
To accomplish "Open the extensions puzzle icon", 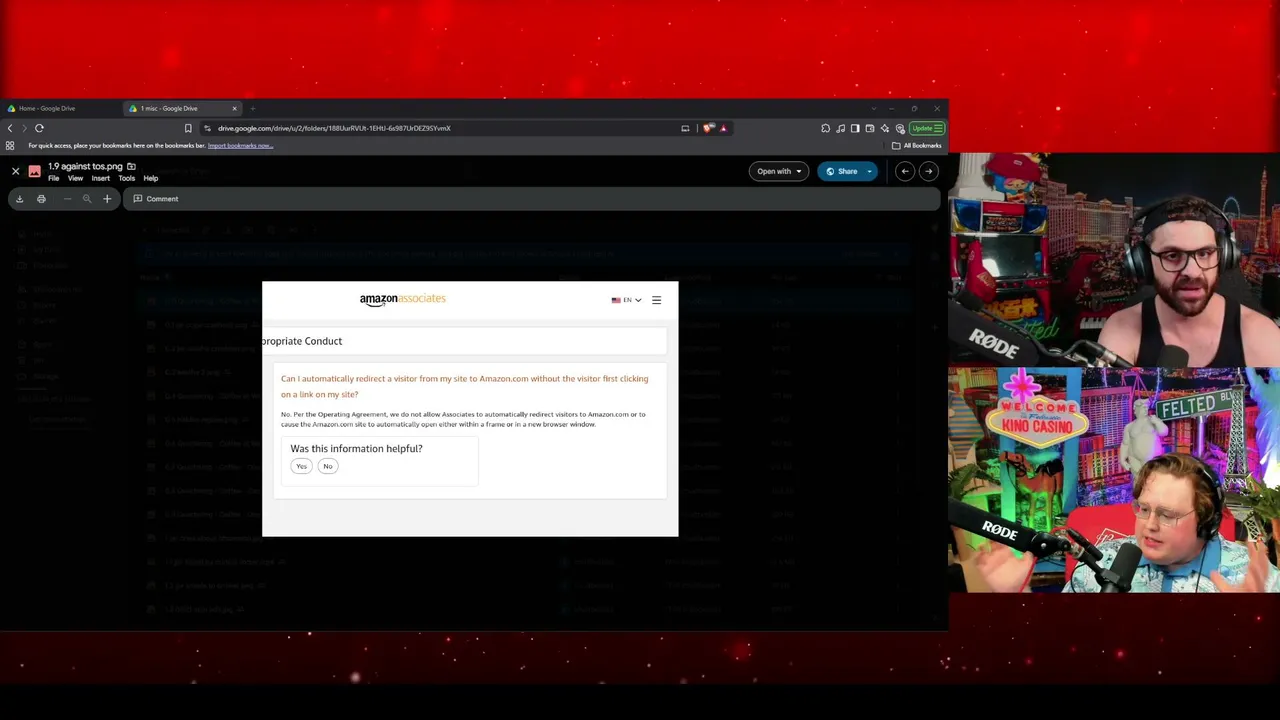I will (x=826, y=128).
